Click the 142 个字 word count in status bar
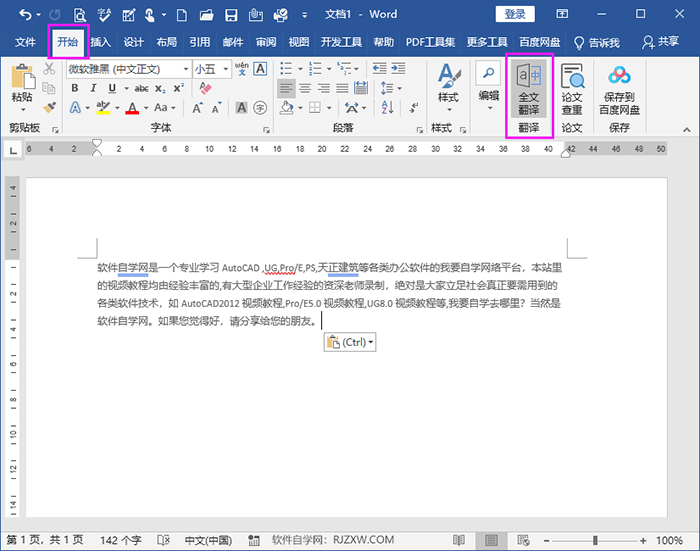This screenshot has width=700, height=551. (120, 540)
